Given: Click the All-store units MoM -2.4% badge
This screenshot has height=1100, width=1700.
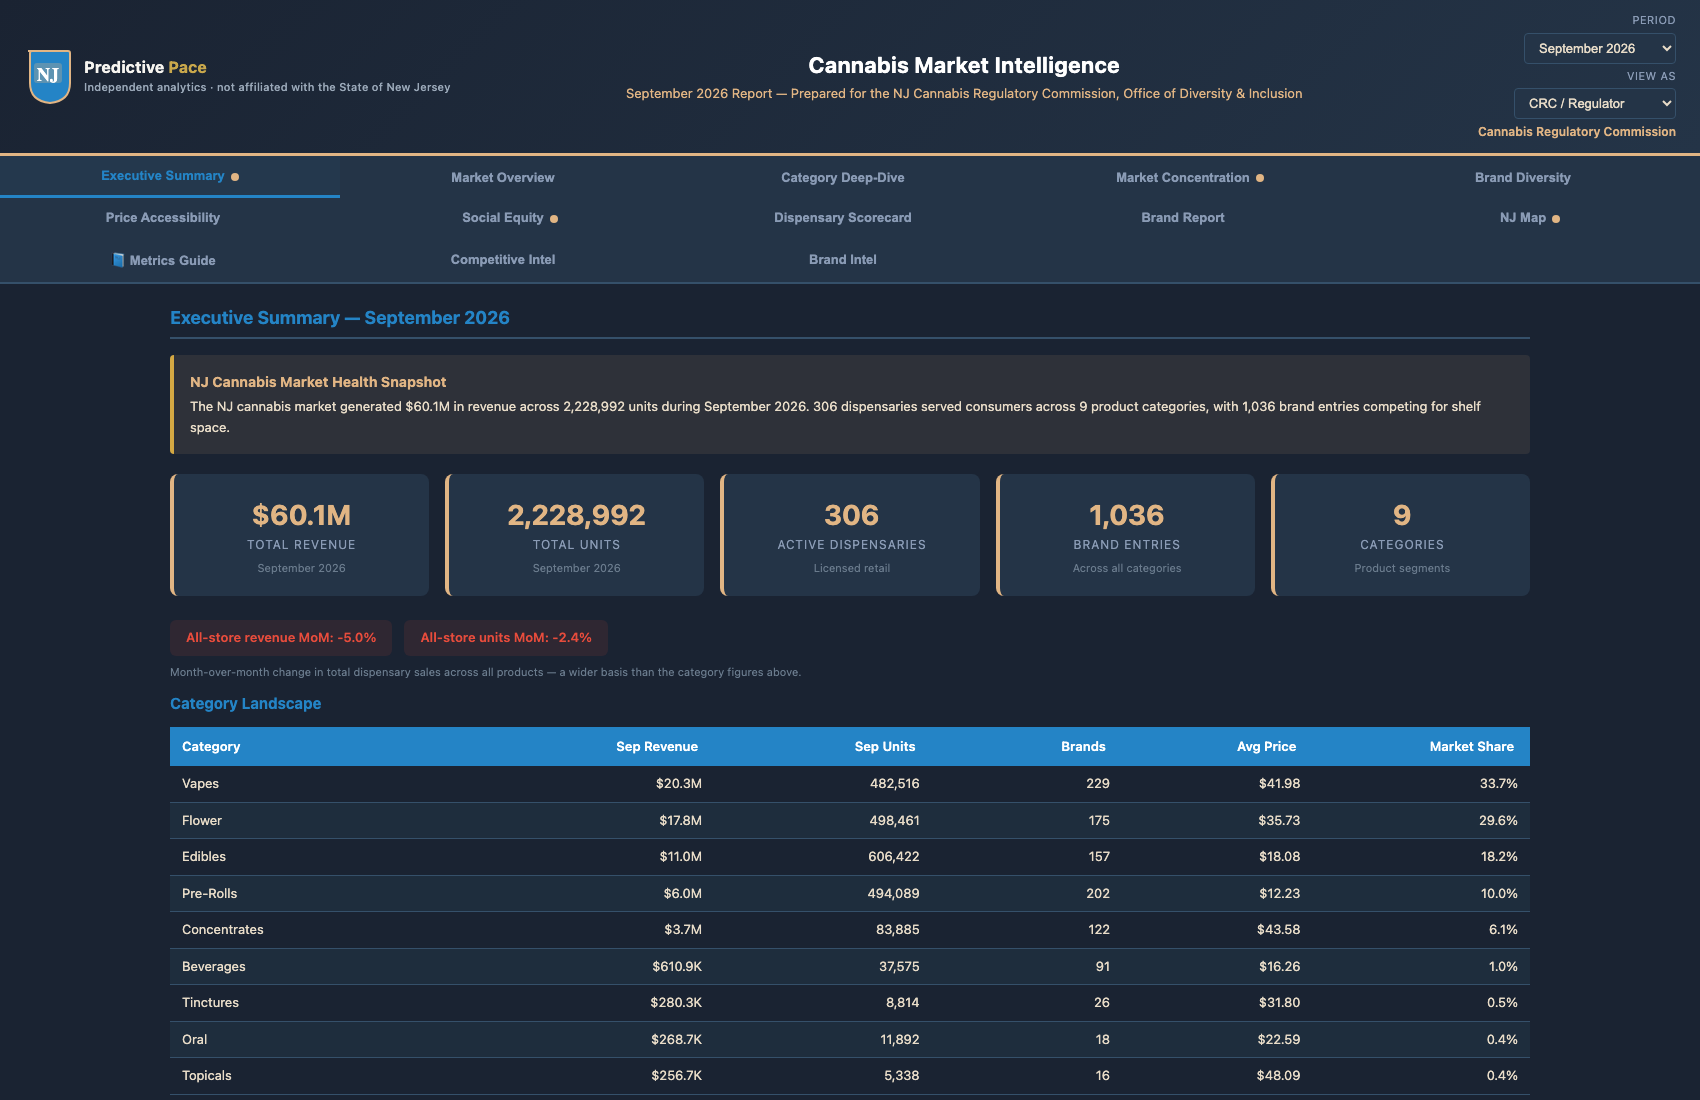Looking at the screenshot, I should pos(505,637).
